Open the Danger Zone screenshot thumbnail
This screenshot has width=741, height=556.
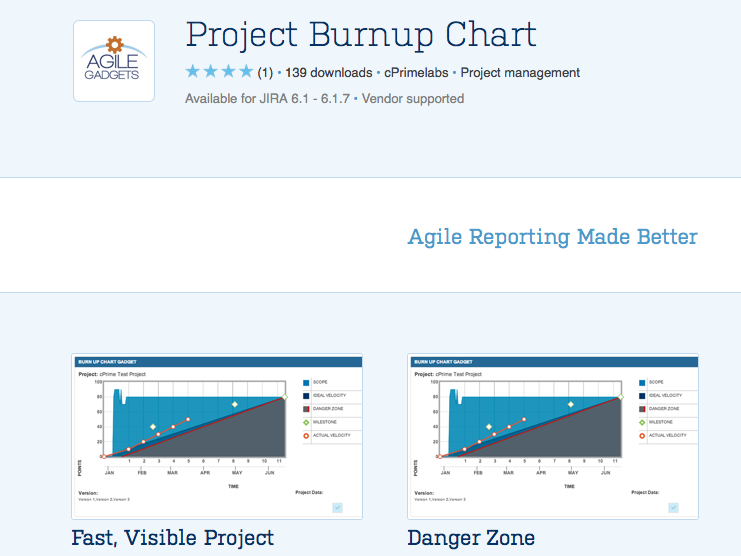553,436
